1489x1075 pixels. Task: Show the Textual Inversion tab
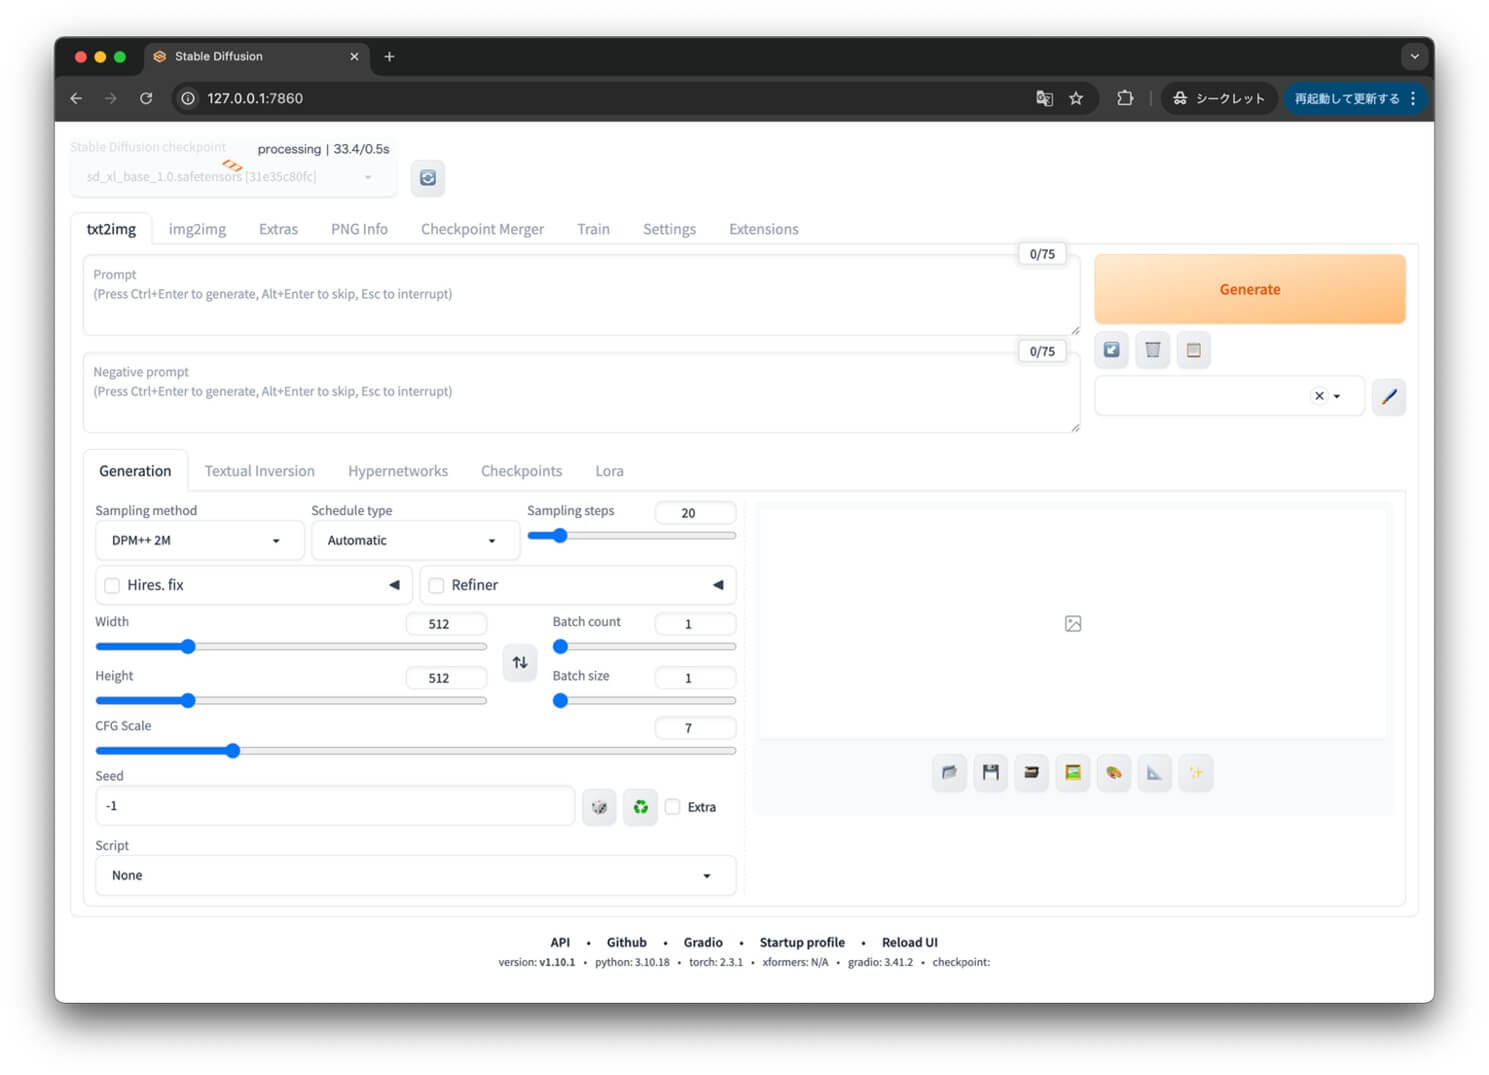click(259, 471)
